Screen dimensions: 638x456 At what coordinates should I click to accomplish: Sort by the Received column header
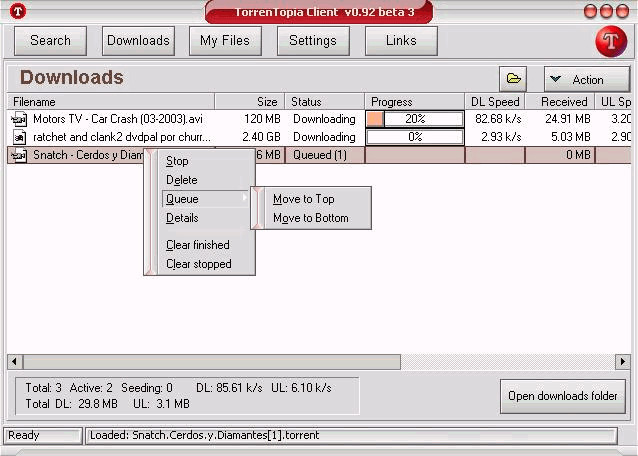tap(560, 102)
